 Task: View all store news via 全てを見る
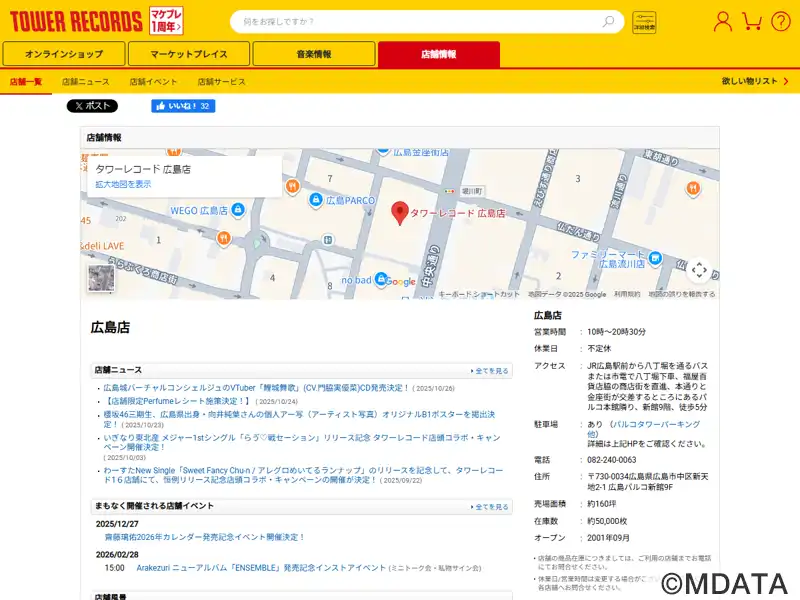tap(490, 371)
